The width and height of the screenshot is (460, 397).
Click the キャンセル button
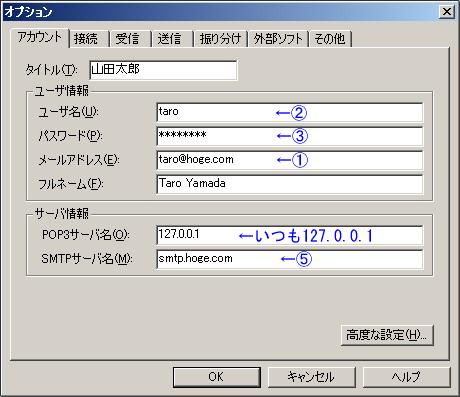point(311,377)
